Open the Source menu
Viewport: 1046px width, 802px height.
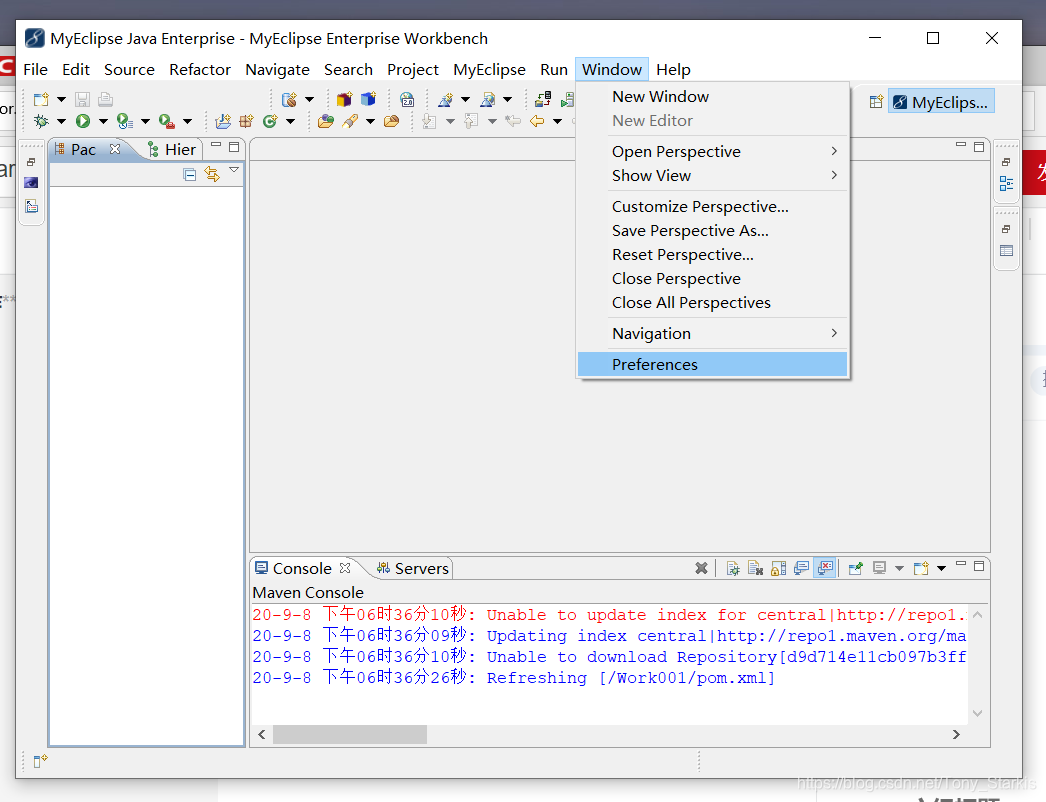click(x=129, y=69)
